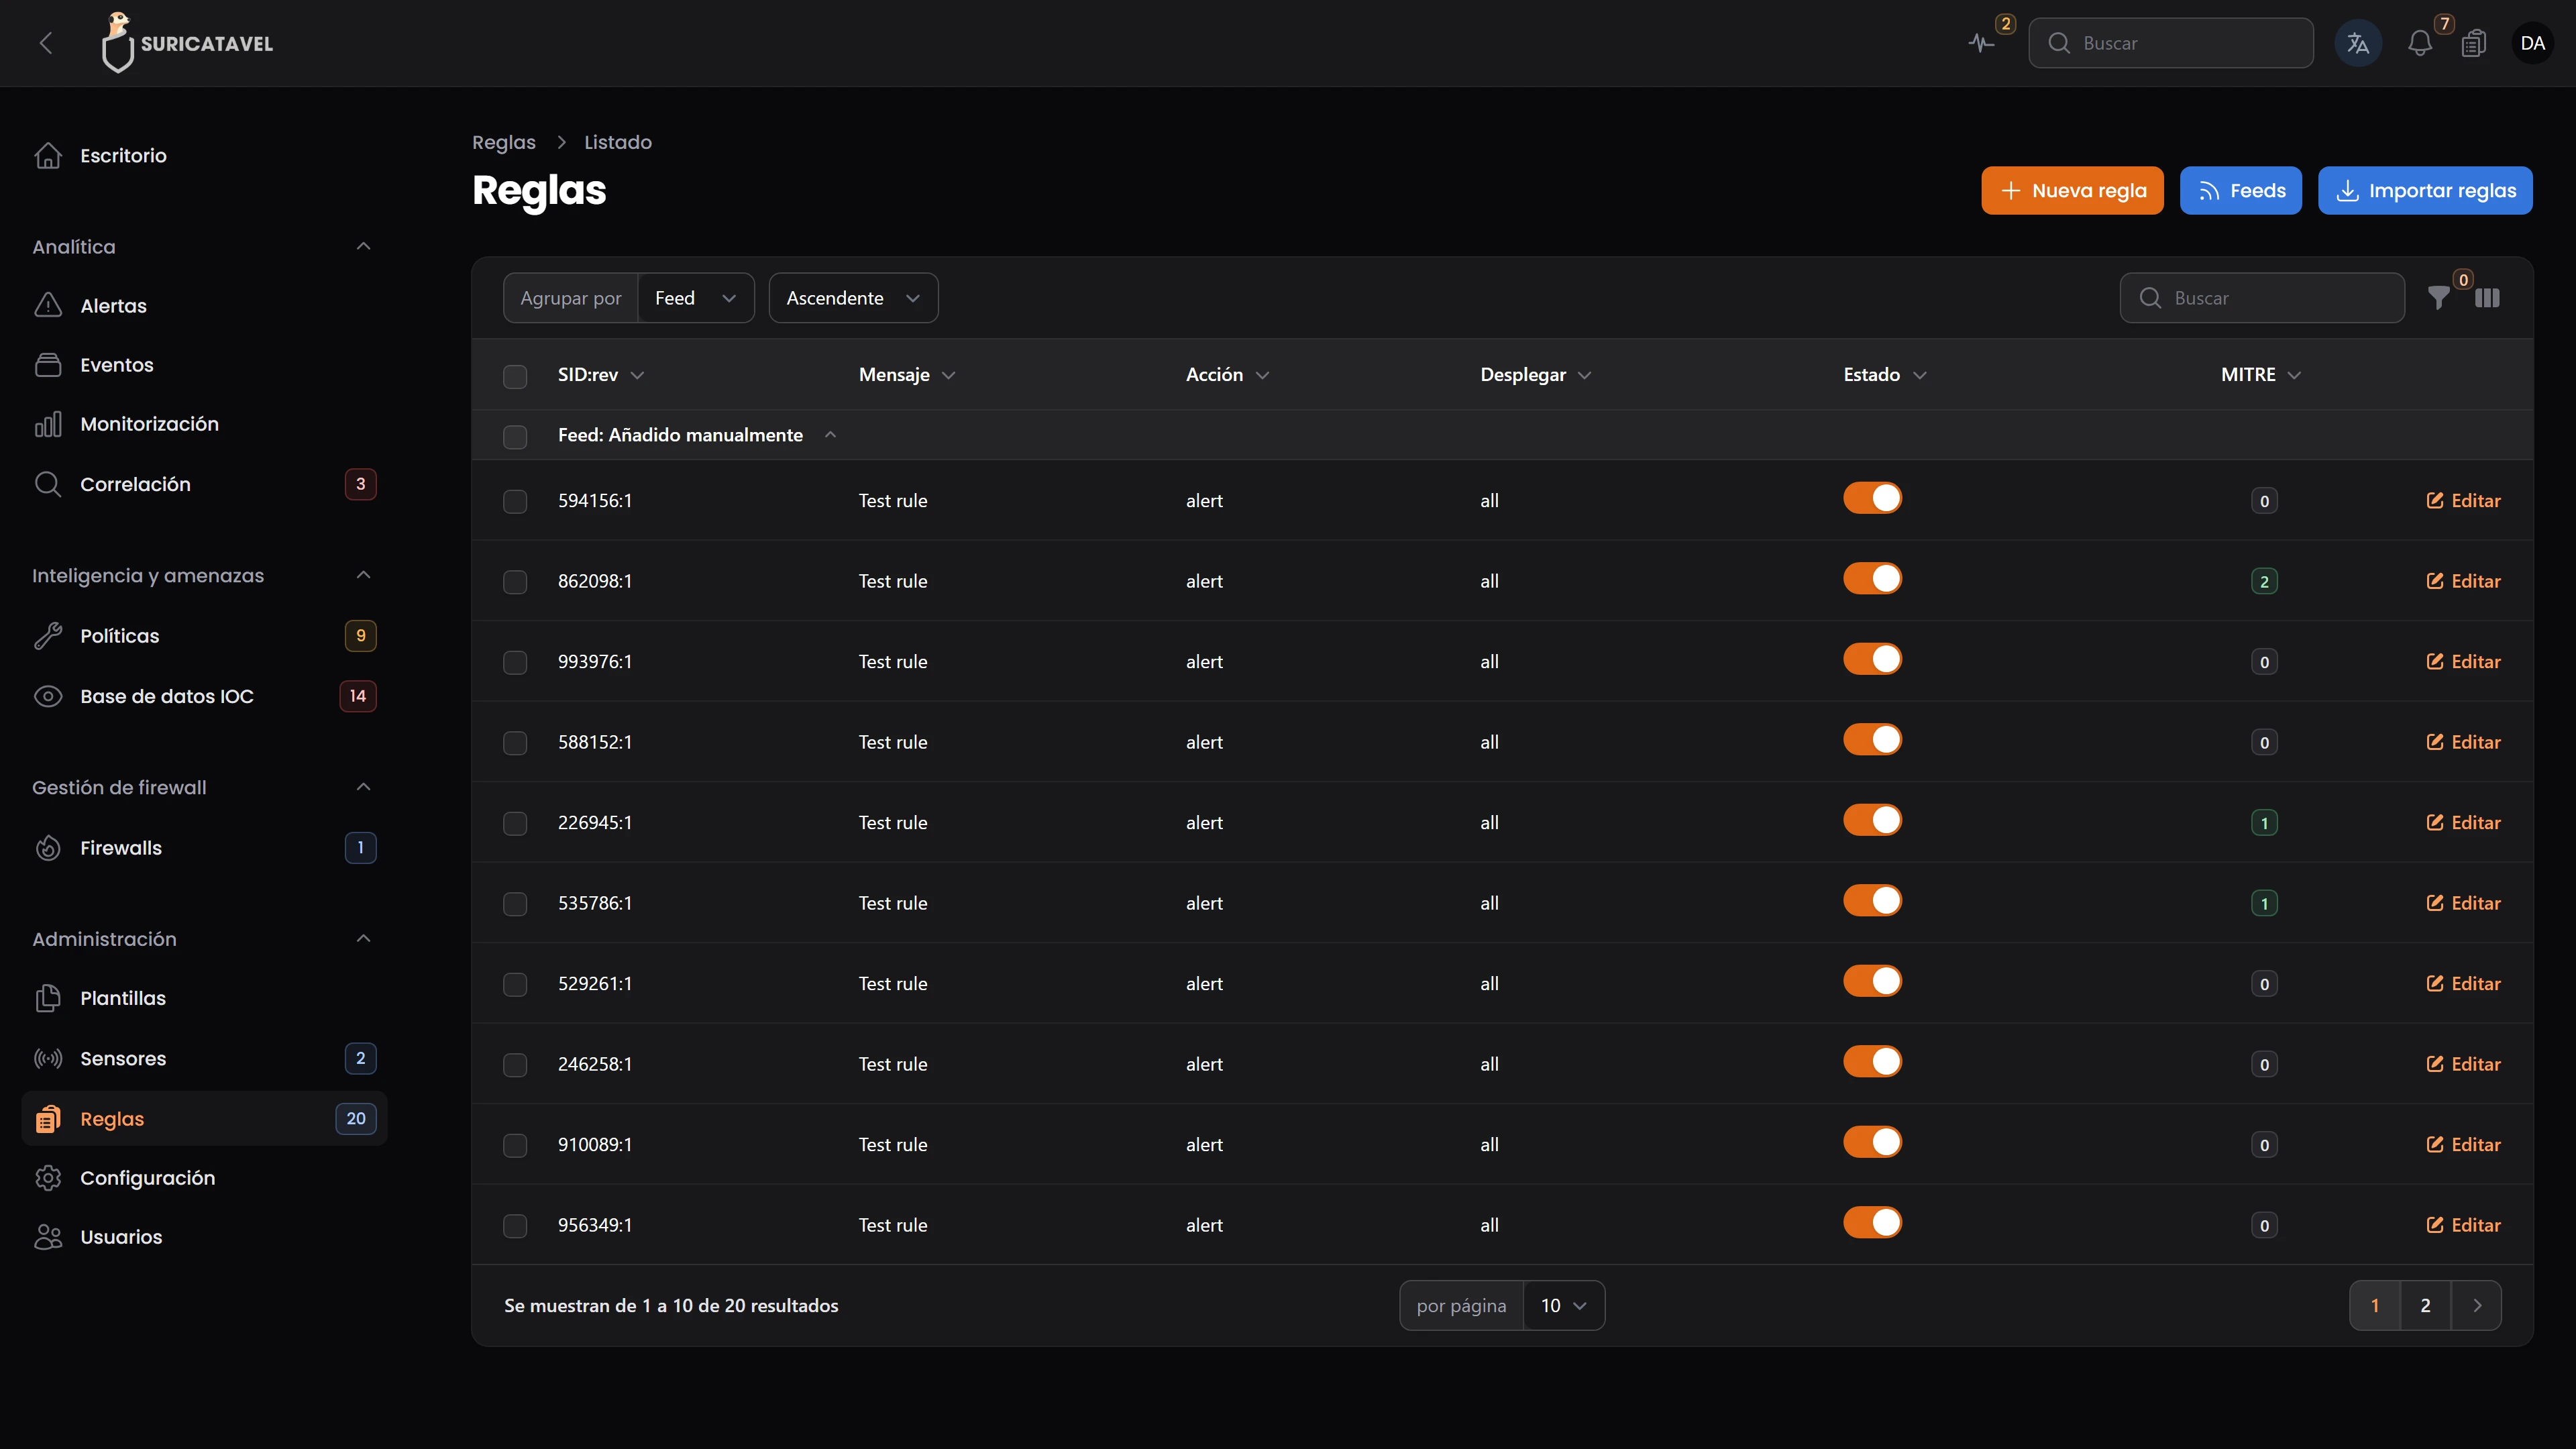2576x1449 pixels.
Task: Open notifications bell icon
Action: click(2420, 43)
